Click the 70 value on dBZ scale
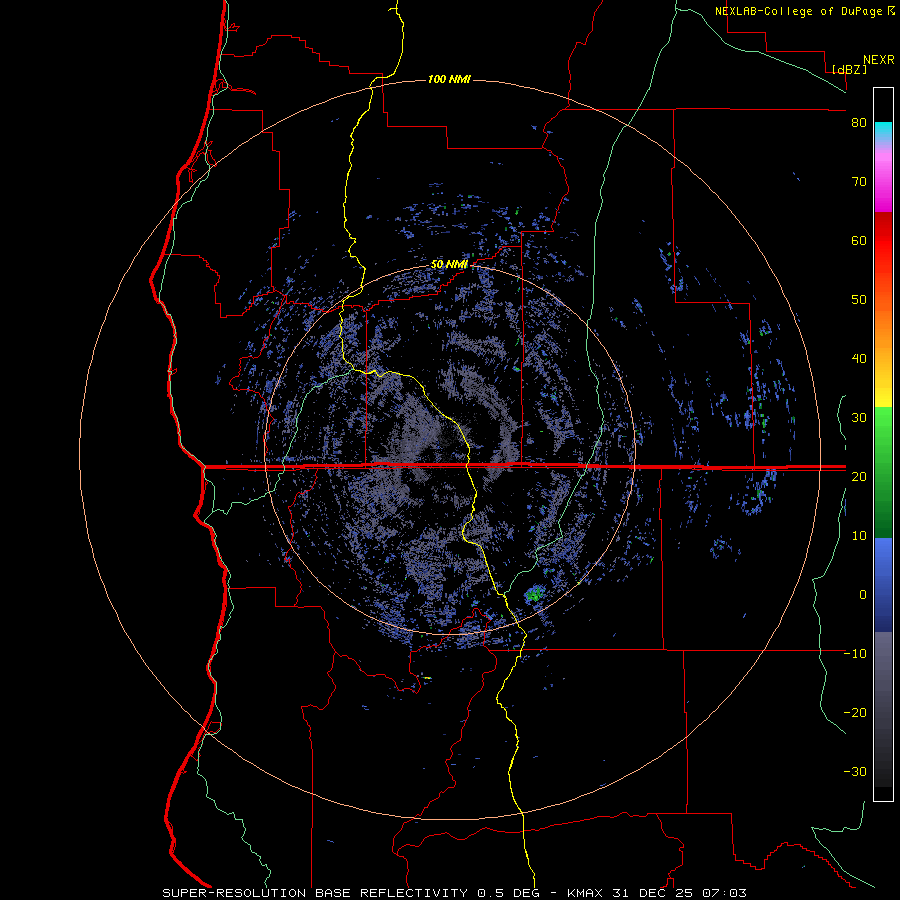The width and height of the screenshot is (900, 900). point(859,182)
